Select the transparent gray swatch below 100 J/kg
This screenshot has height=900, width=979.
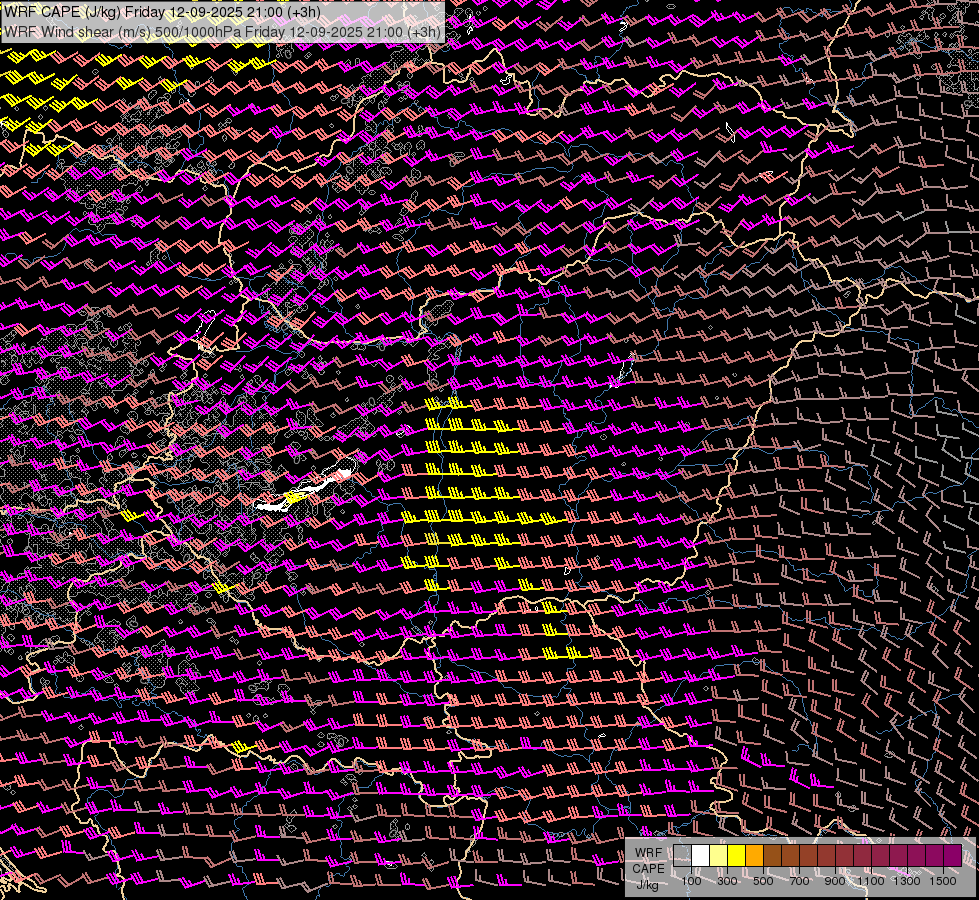pos(682,855)
